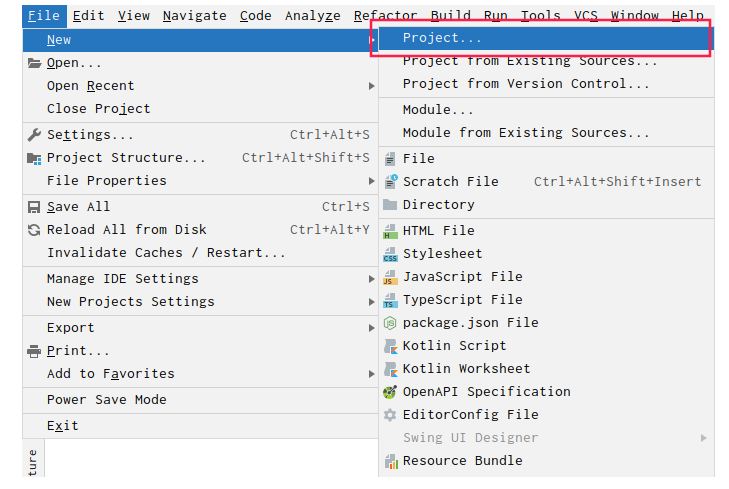Image resolution: width=729 pixels, height=489 pixels.
Task: Open the Edit menu
Action: 88,16
